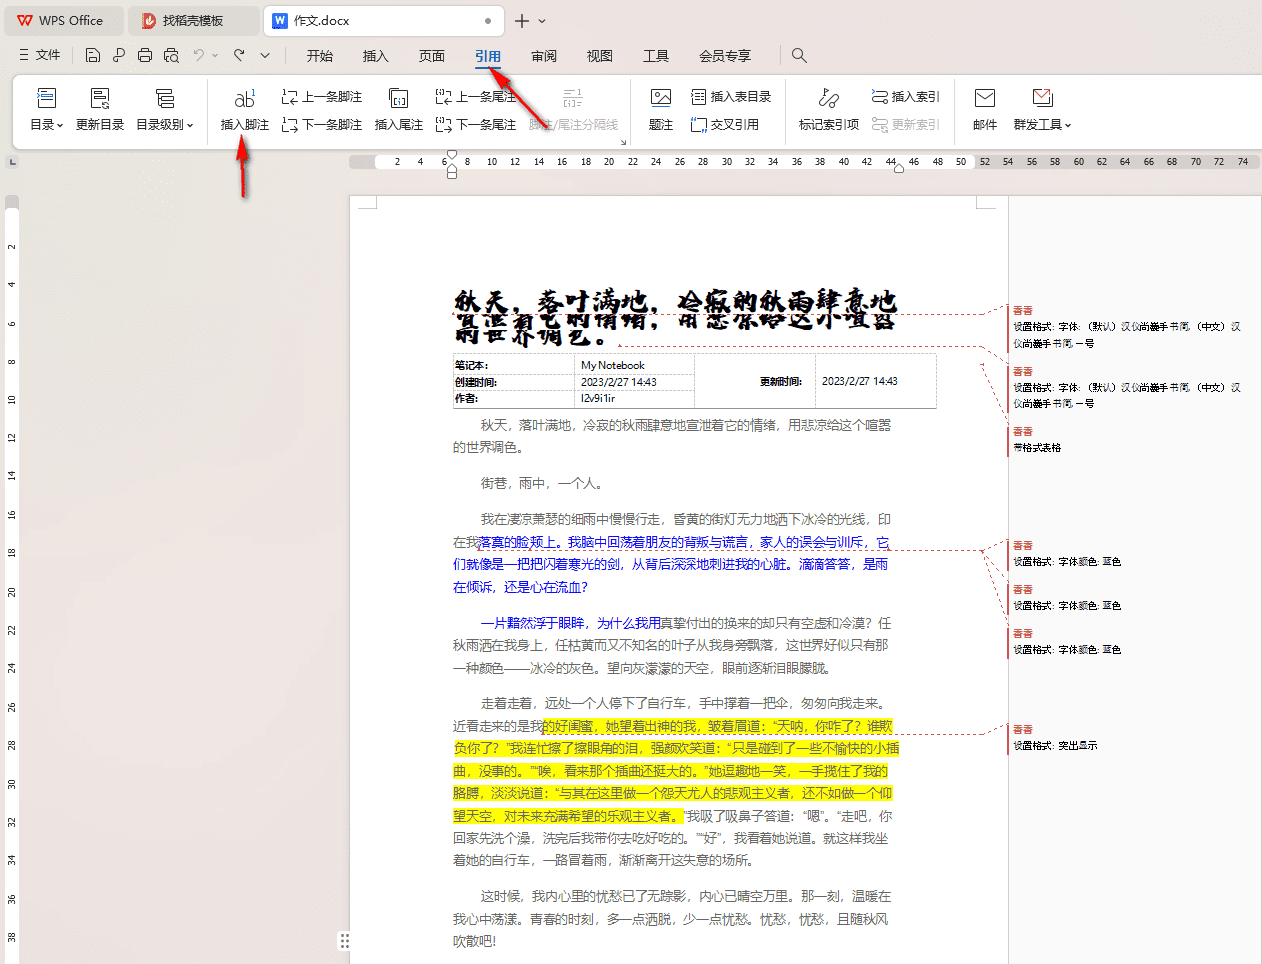Click the tab stop selector at ruler corner
Screen dimensions: 1262x964
(12, 161)
